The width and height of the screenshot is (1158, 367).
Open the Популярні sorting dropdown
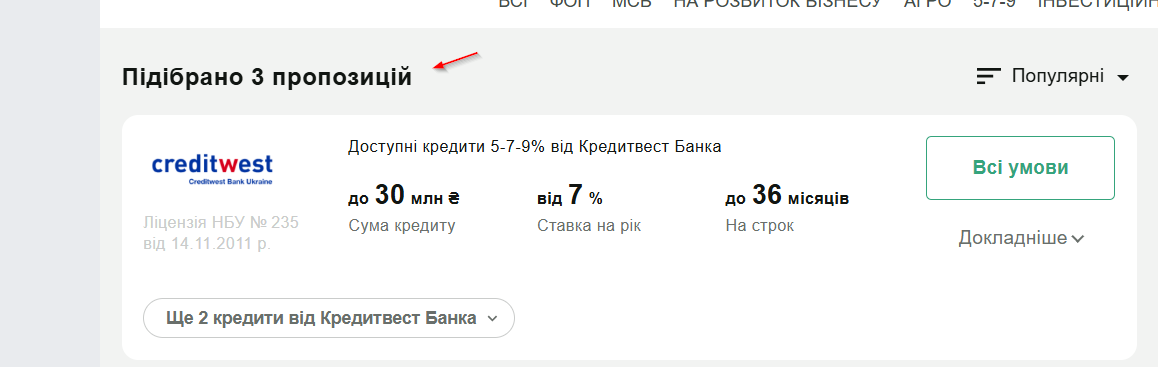pyautogui.click(x=1053, y=76)
